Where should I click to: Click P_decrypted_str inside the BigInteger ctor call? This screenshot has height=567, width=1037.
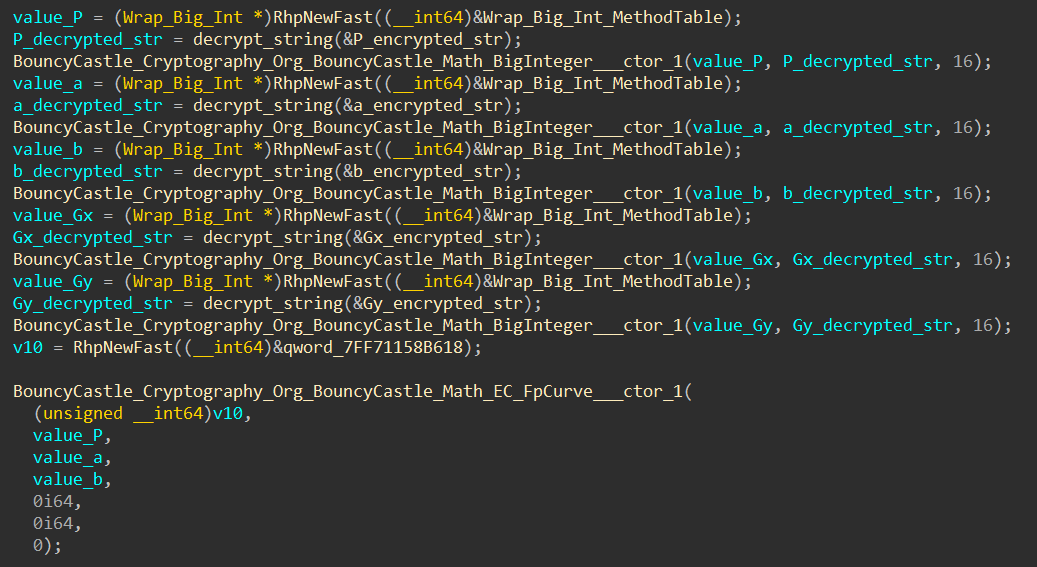[858, 62]
